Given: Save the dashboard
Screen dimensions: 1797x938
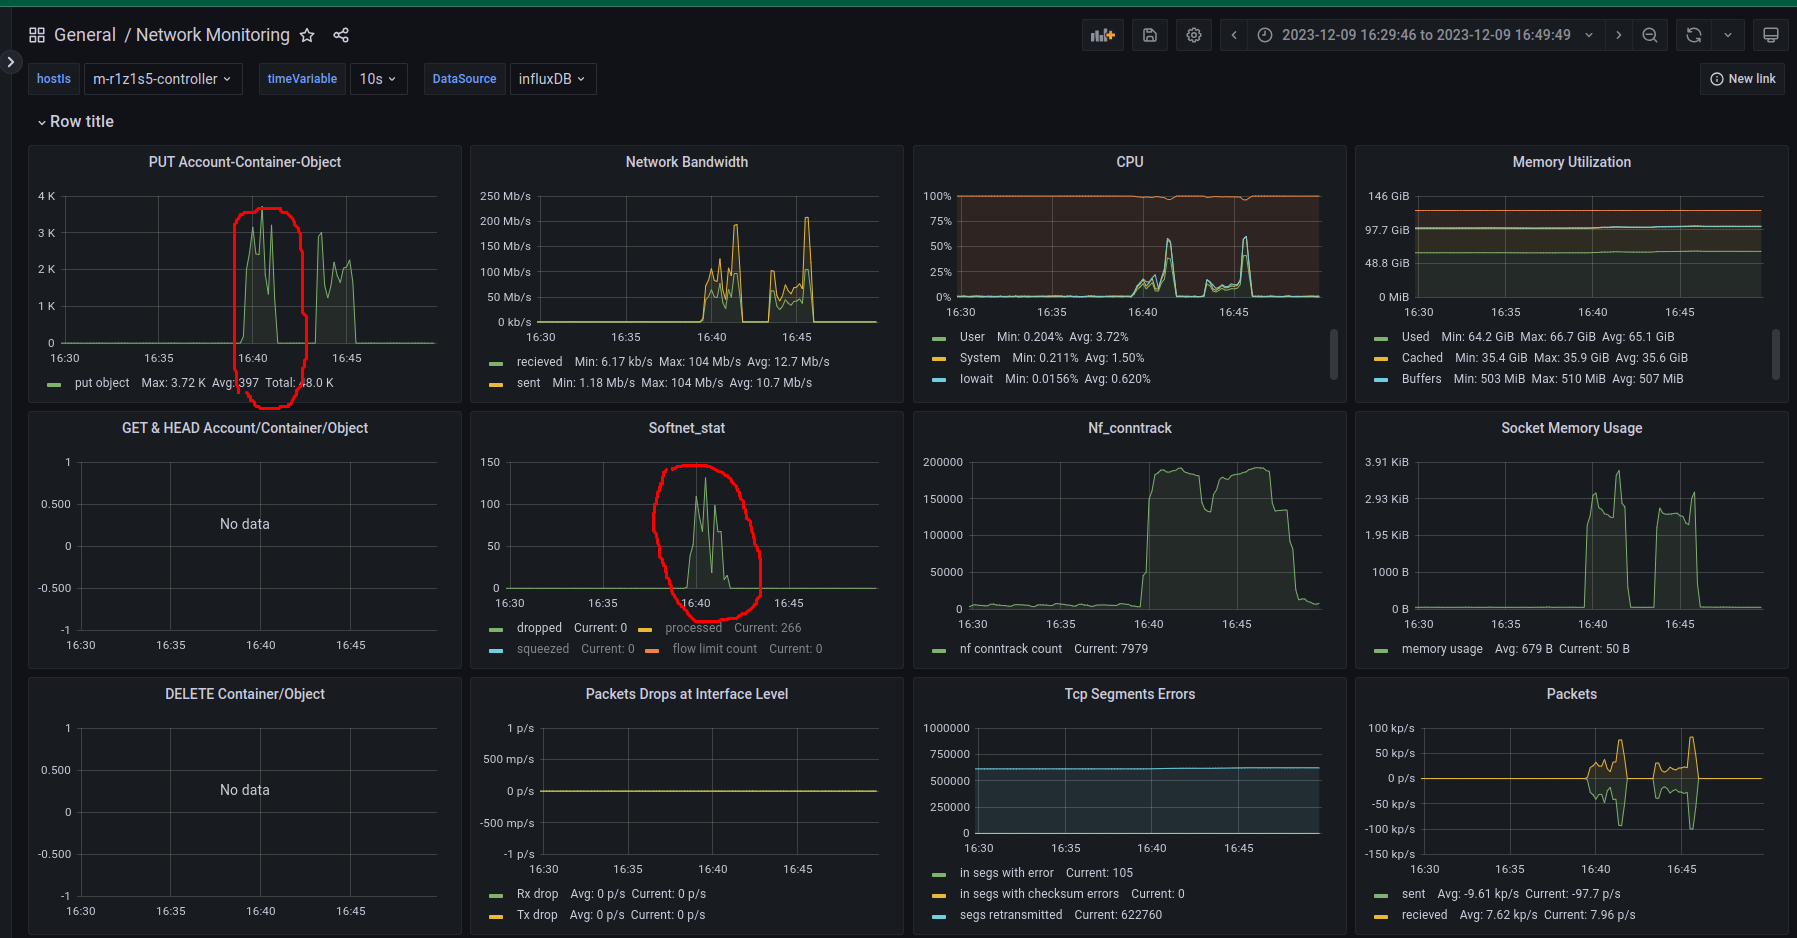Looking at the screenshot, I should (1150, 35).
